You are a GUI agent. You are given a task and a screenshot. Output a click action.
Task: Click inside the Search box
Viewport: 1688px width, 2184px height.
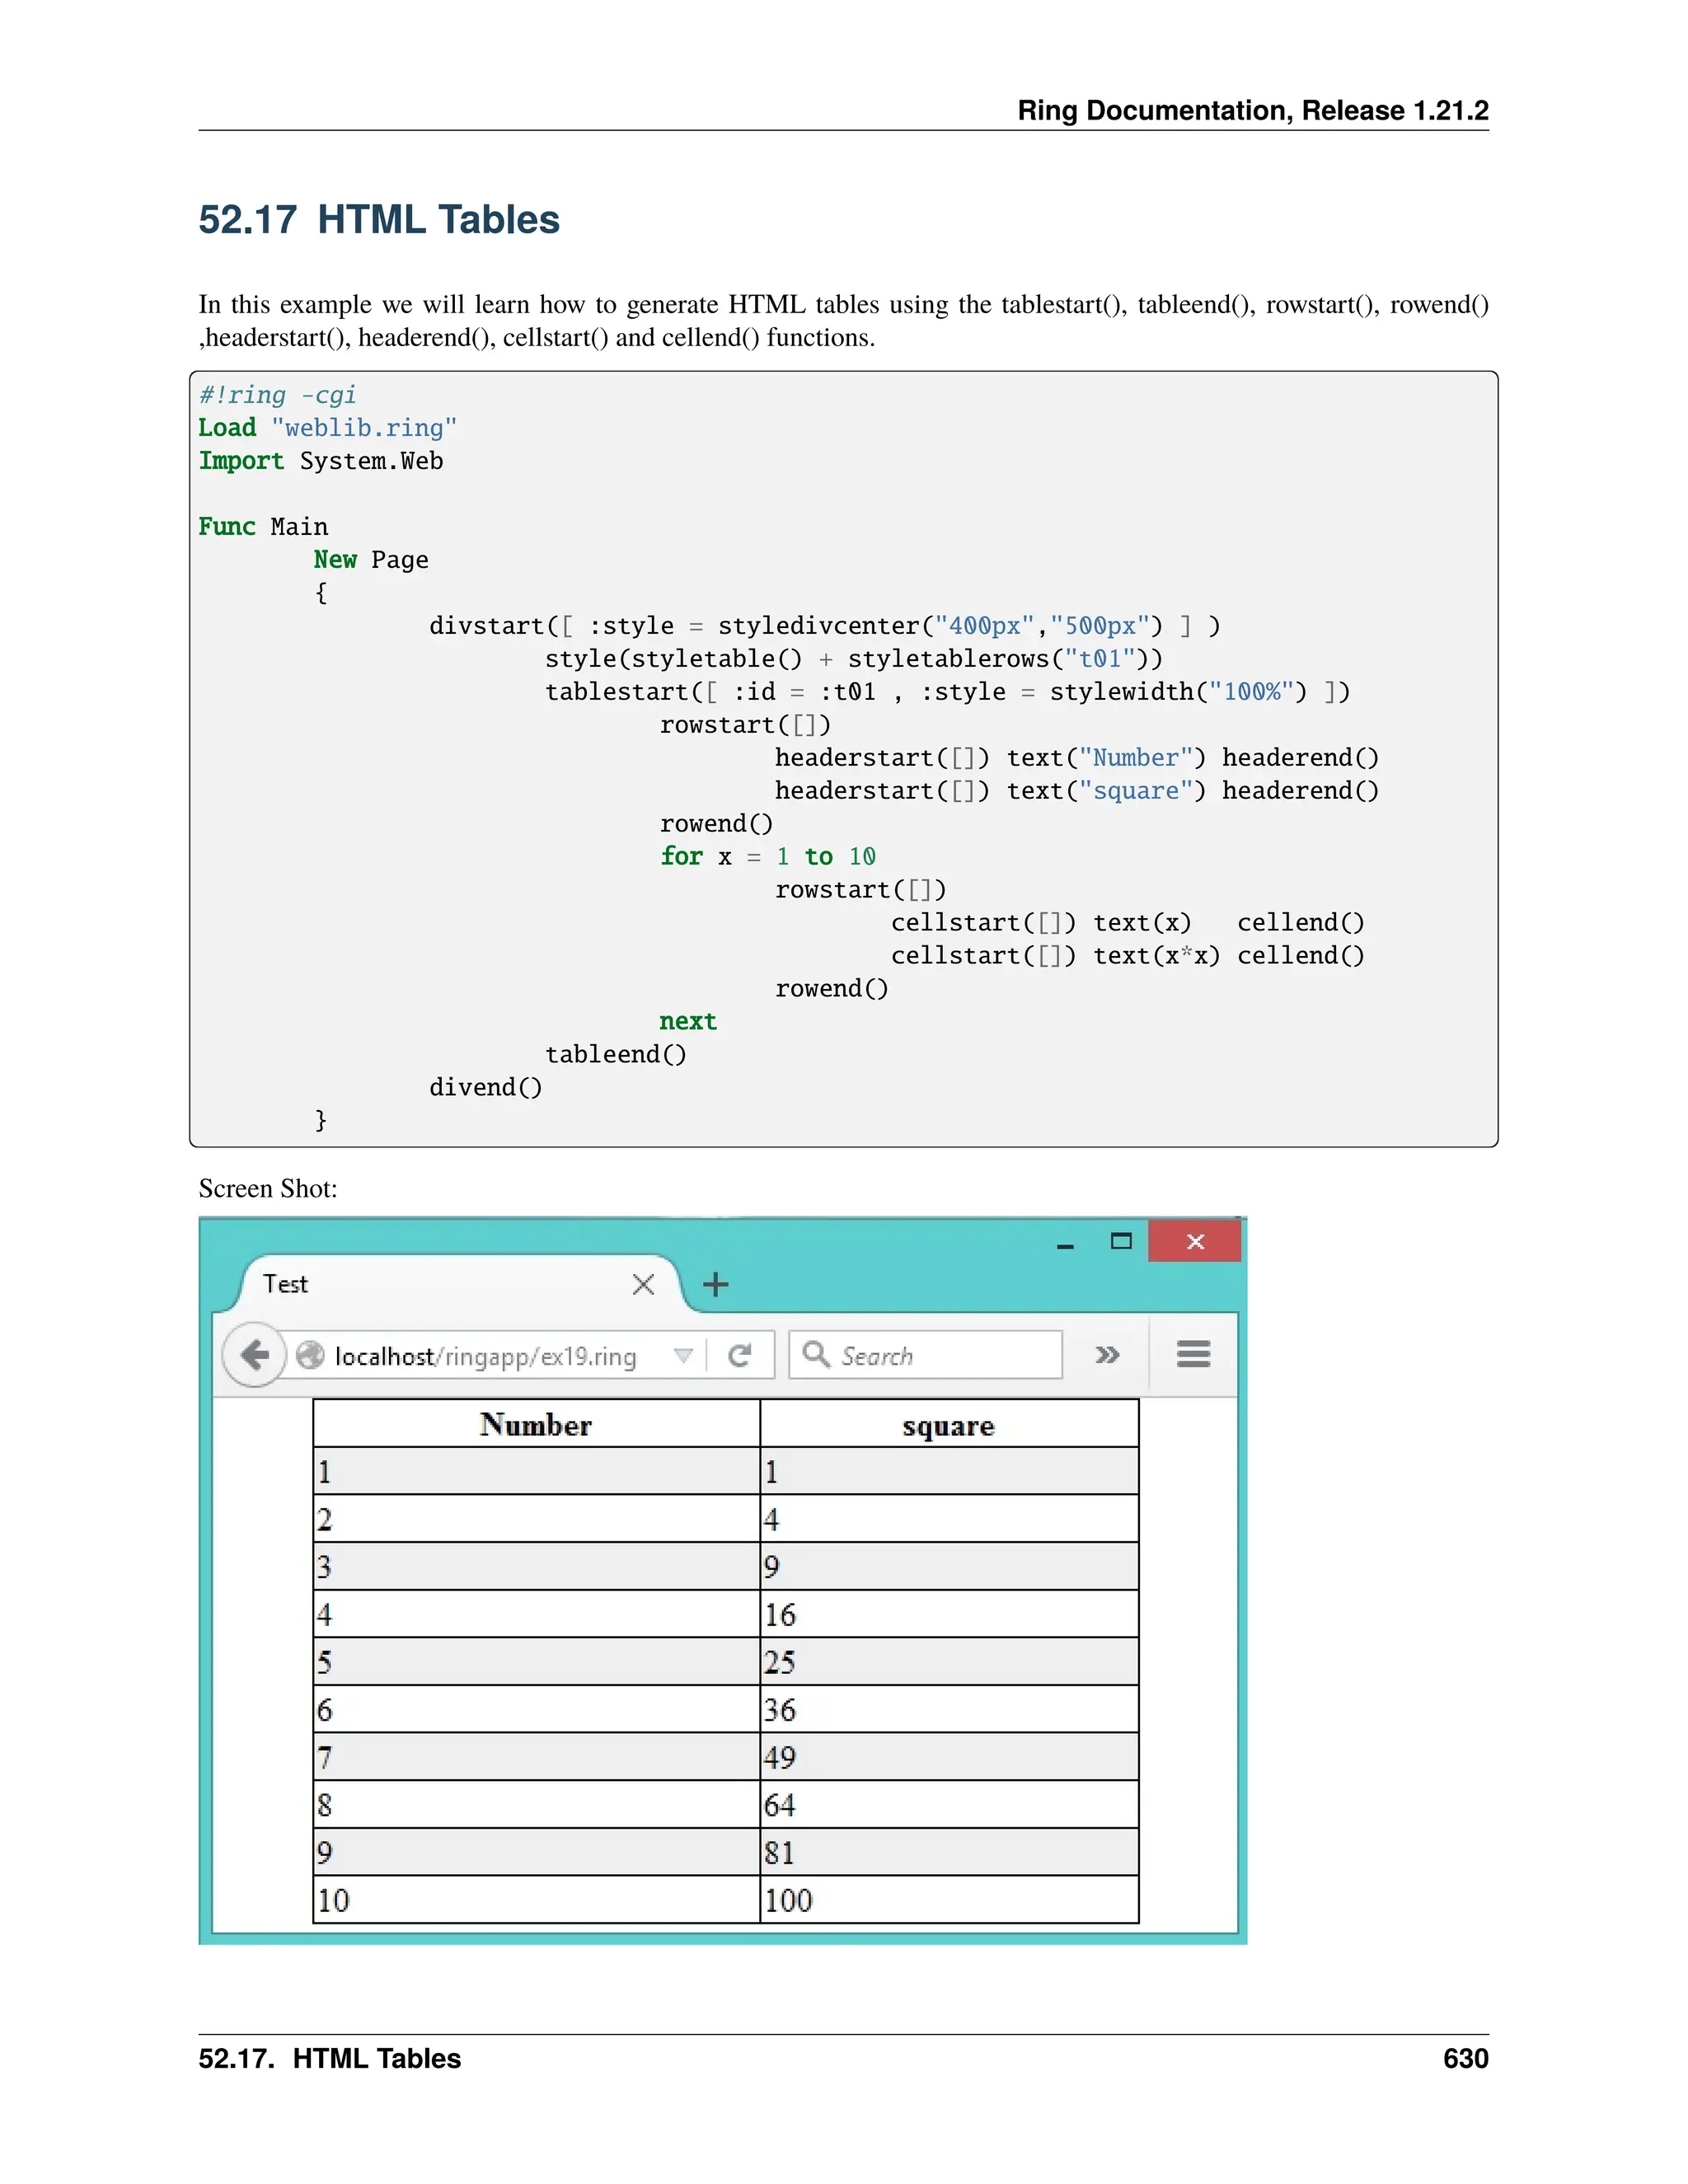tap(940, 1356)
